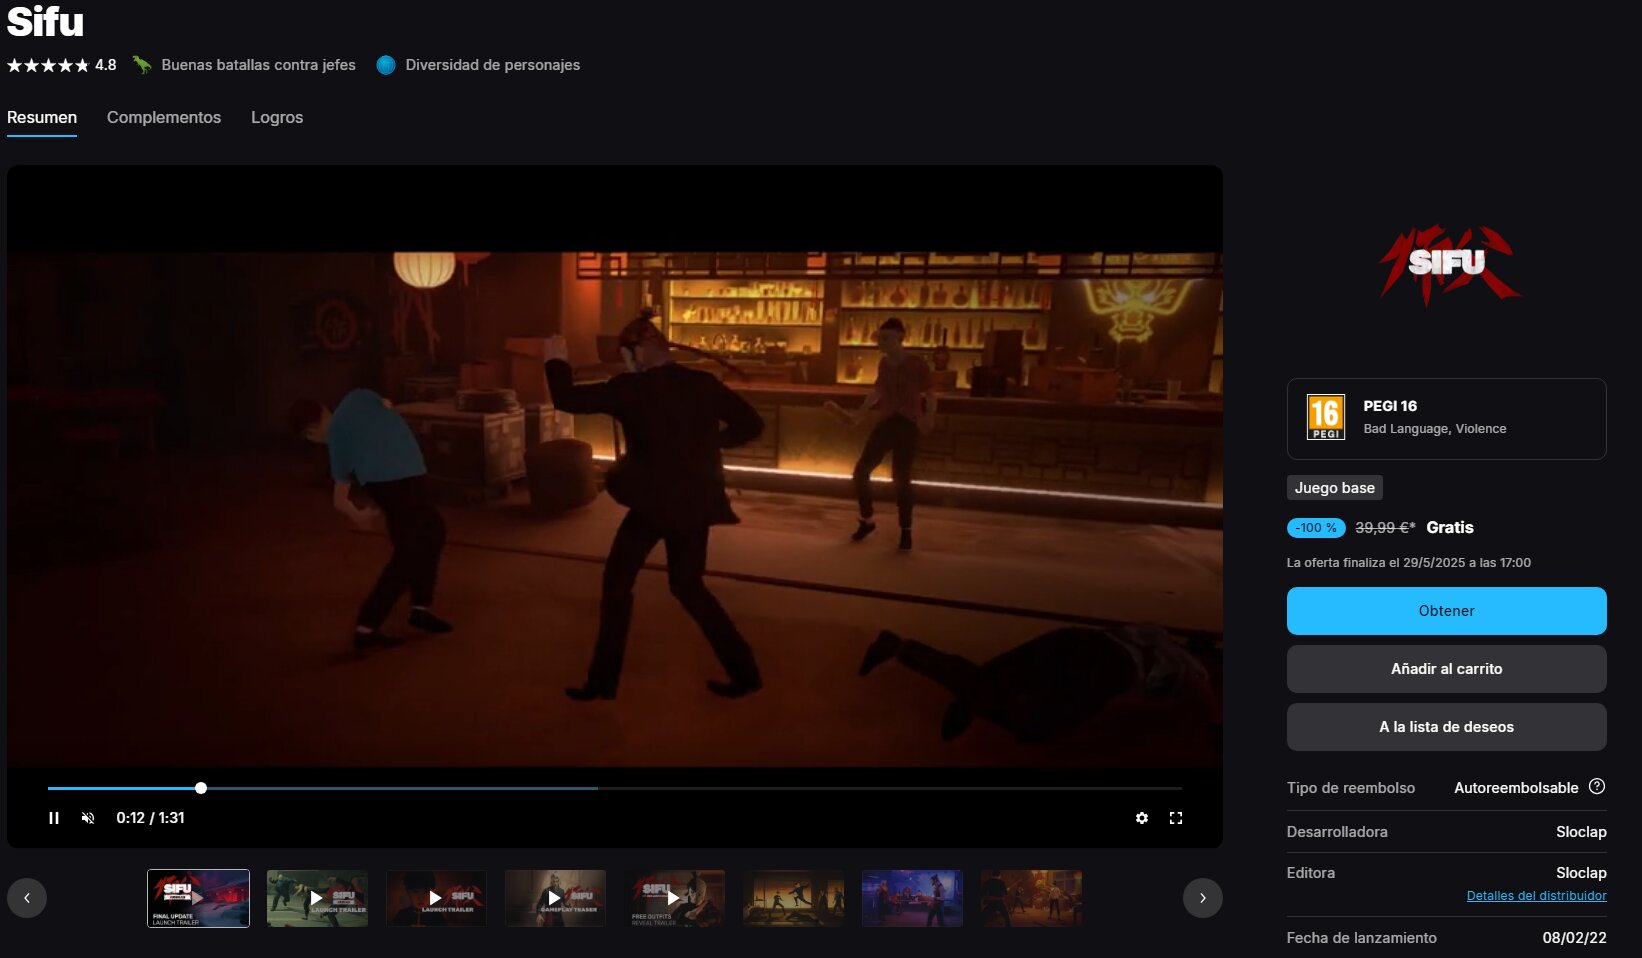Click the release date 08/02/22
This screenshot has width=1642, height=958.
[x=1574, y=938]
